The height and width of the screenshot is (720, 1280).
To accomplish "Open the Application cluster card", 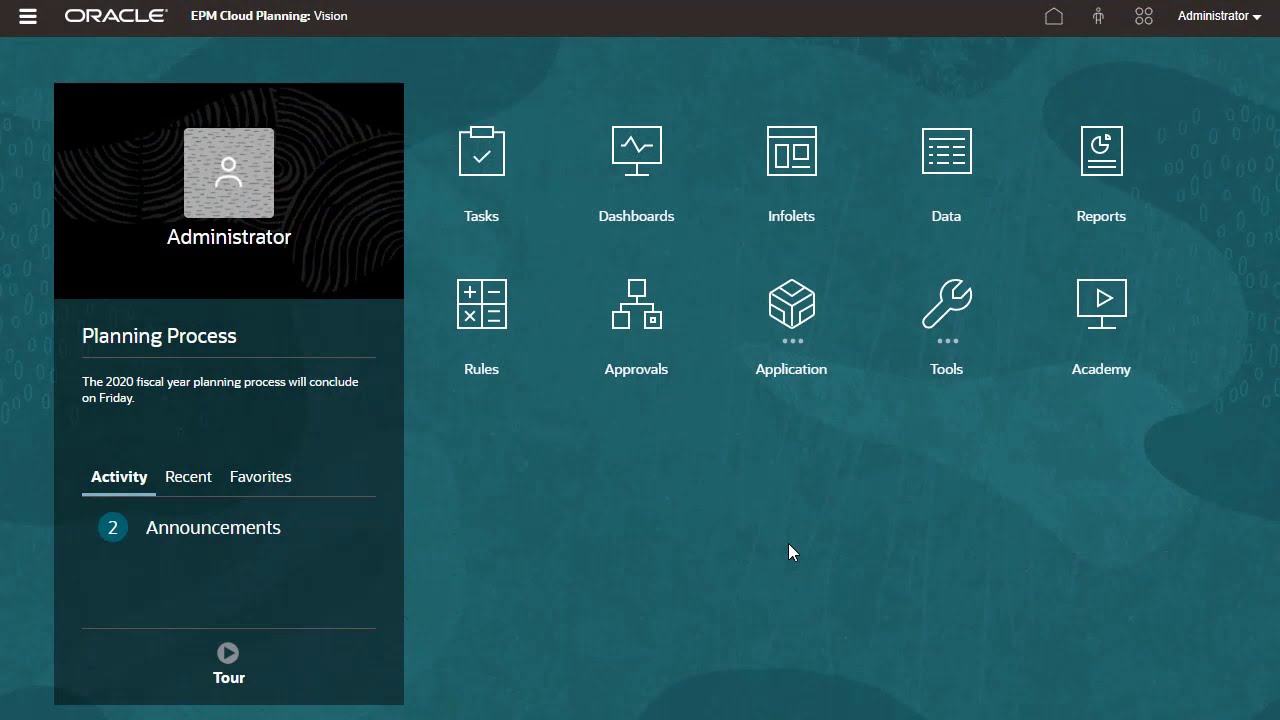I will pyautogui.click(x=791, y=326).
